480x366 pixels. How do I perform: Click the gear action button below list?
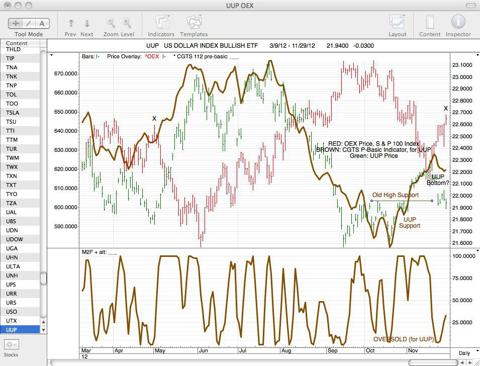pyautogui.click(x=11, y=344)
